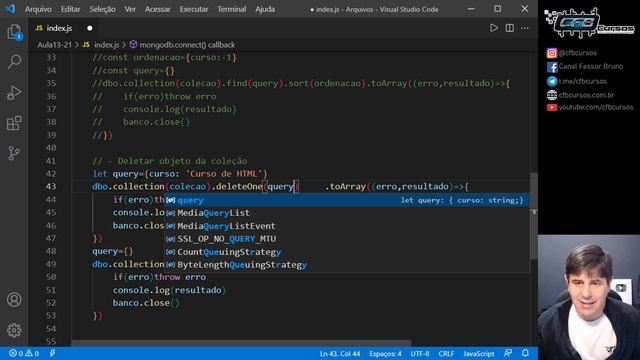Open the Seleção menu

[102, 9]
